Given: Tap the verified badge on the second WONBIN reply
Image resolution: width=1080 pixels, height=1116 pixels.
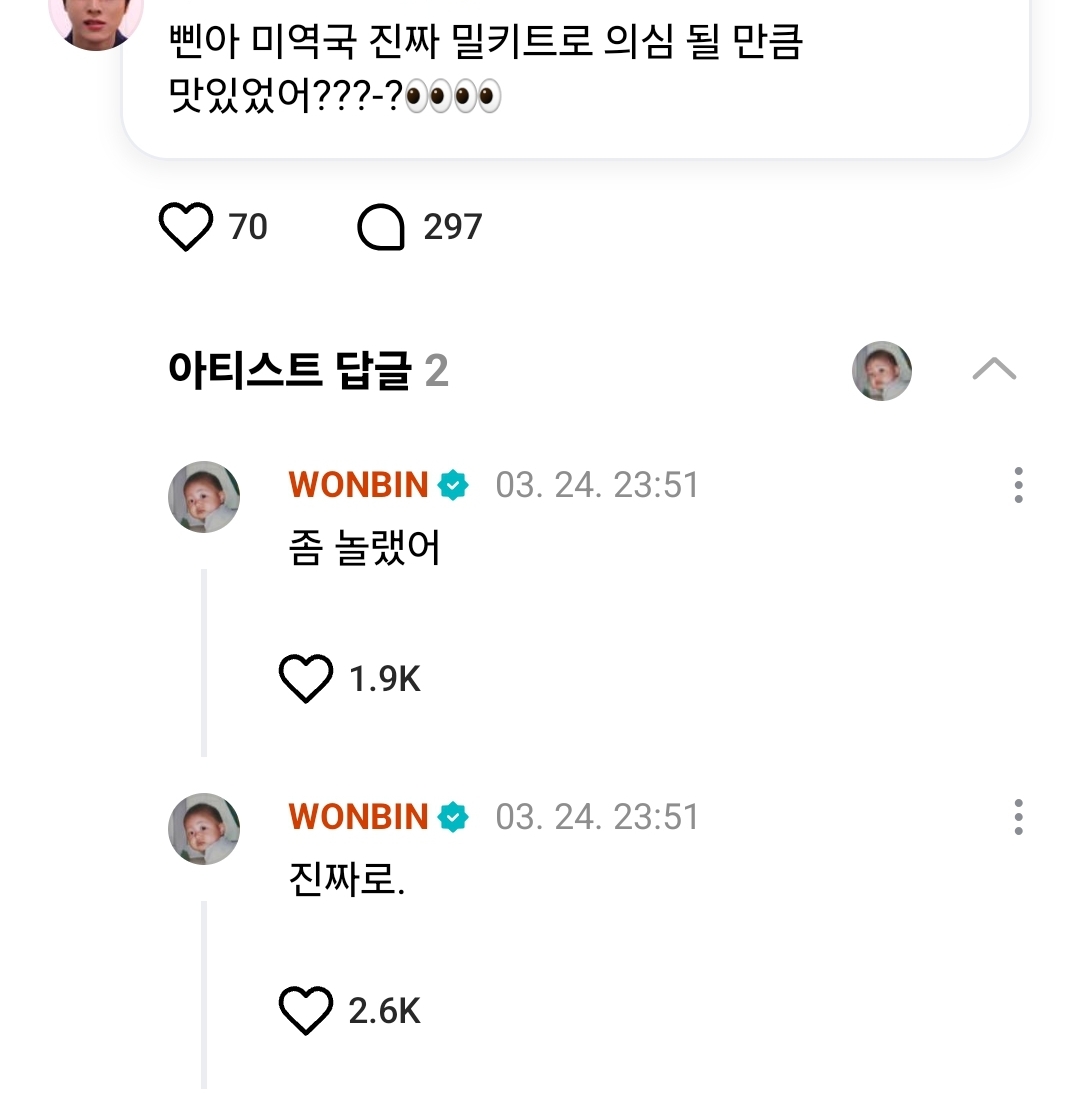Looking at the screenshot, I should coord(453,818).
